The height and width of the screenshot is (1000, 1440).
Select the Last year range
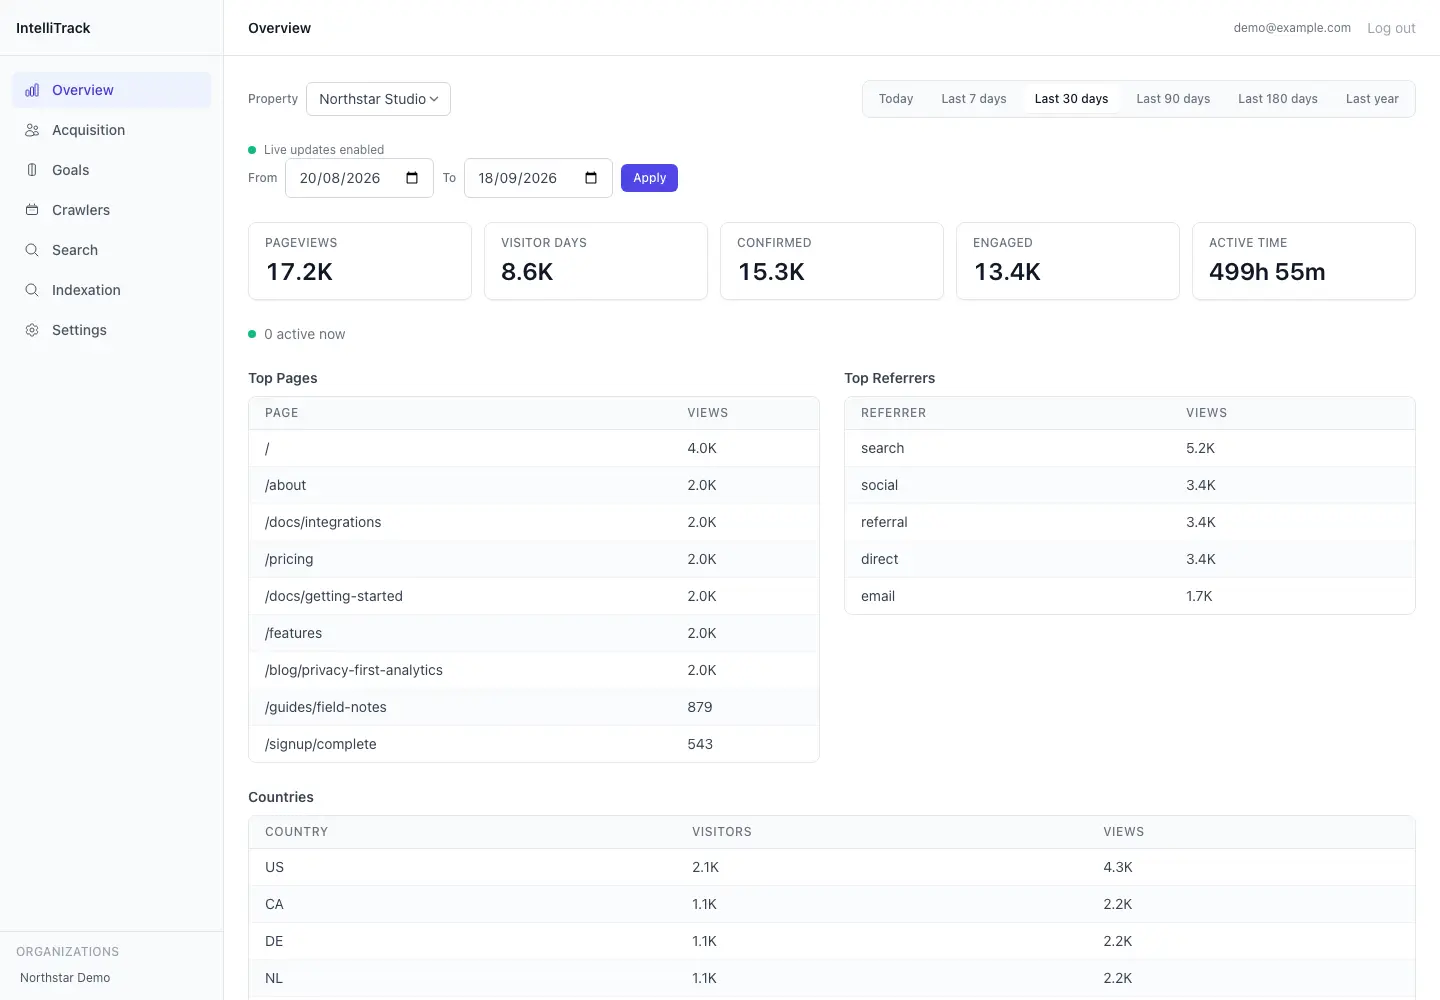[1372, 99]
